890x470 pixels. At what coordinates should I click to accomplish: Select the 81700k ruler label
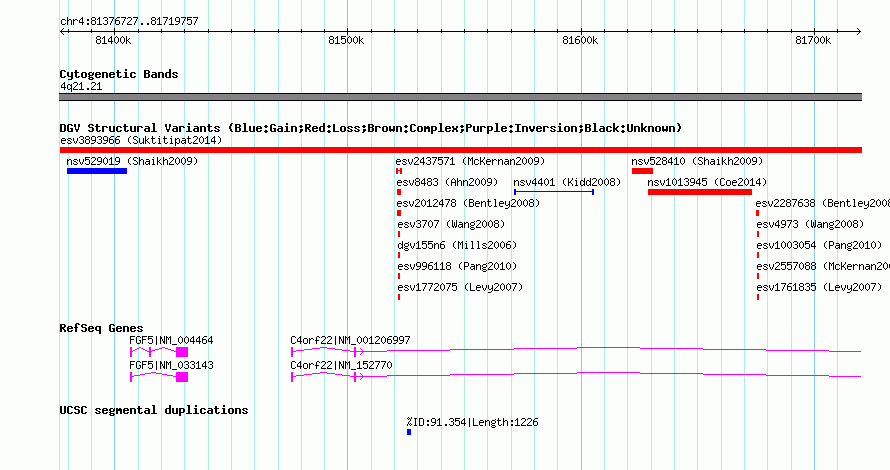[813, 40]
